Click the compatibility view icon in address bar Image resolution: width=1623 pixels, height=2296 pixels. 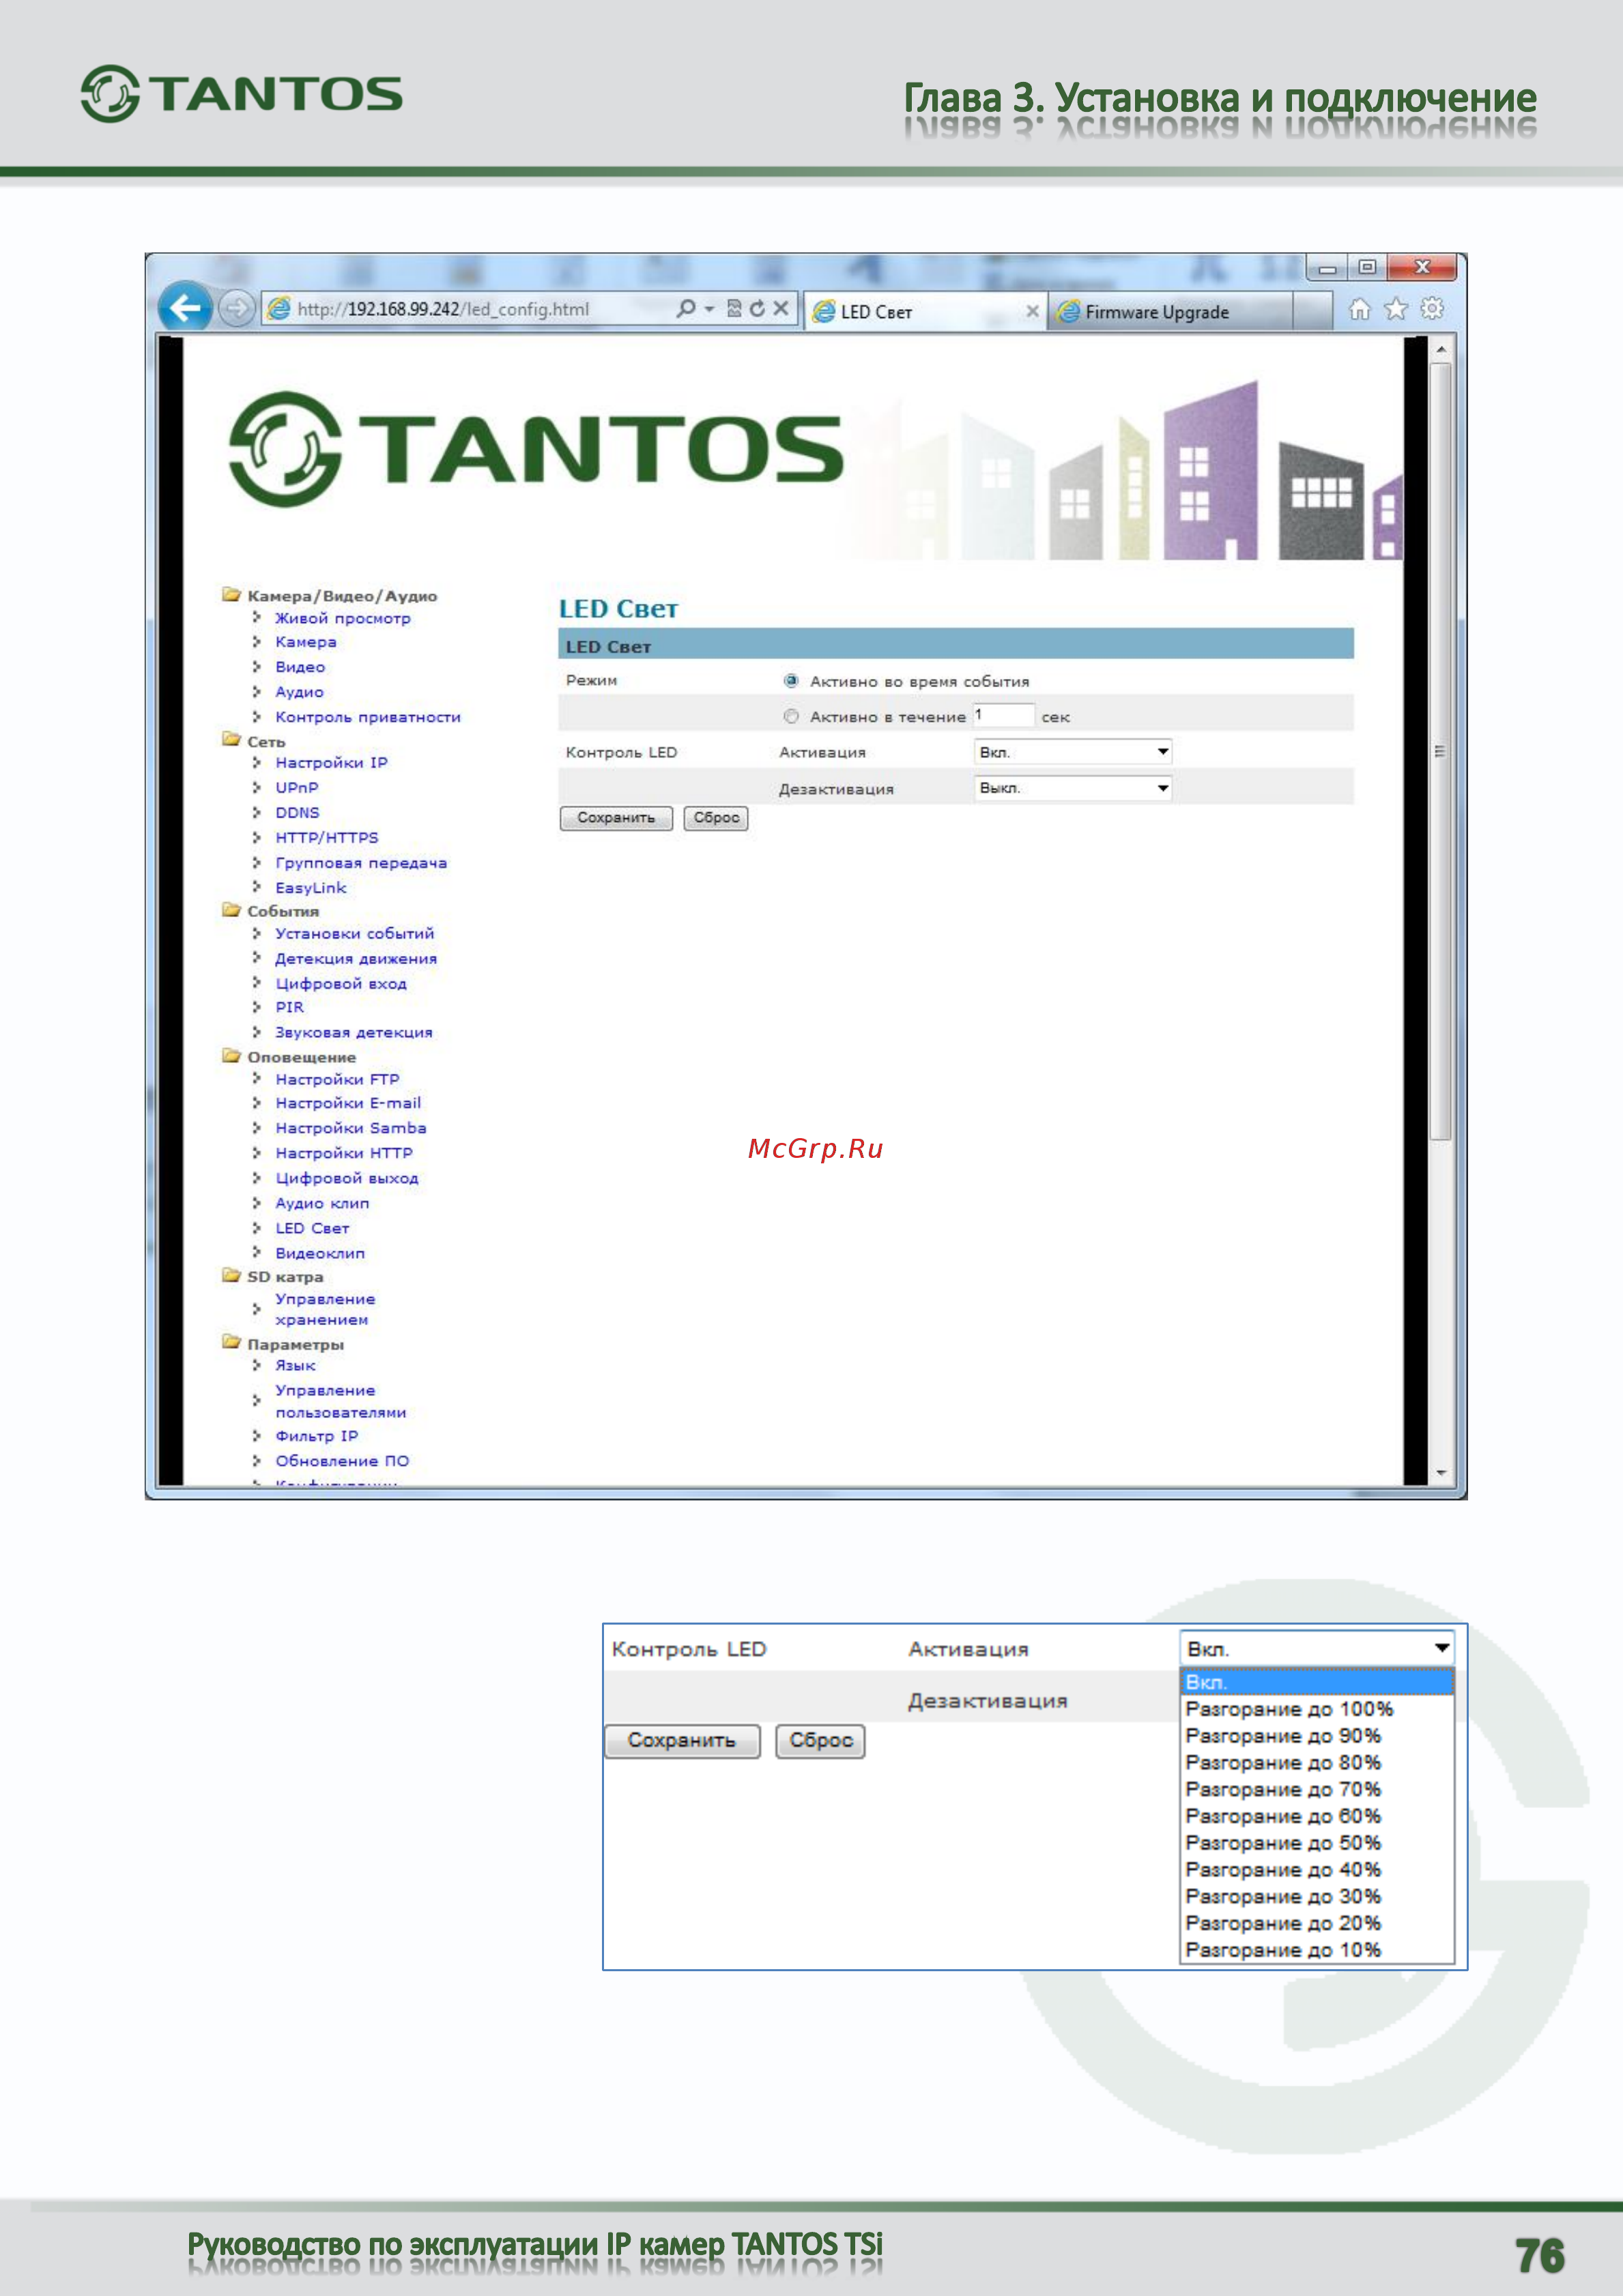734,309
